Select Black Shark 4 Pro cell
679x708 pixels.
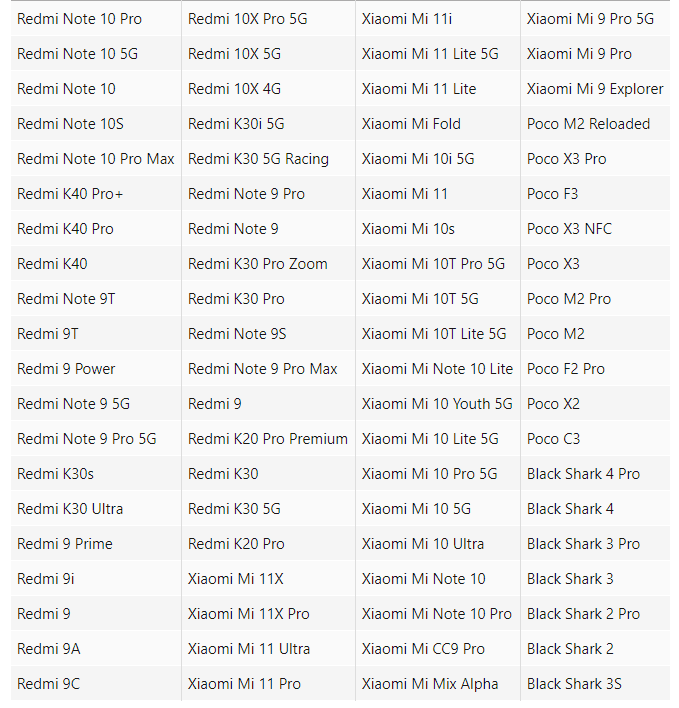(x=583, y=474)
